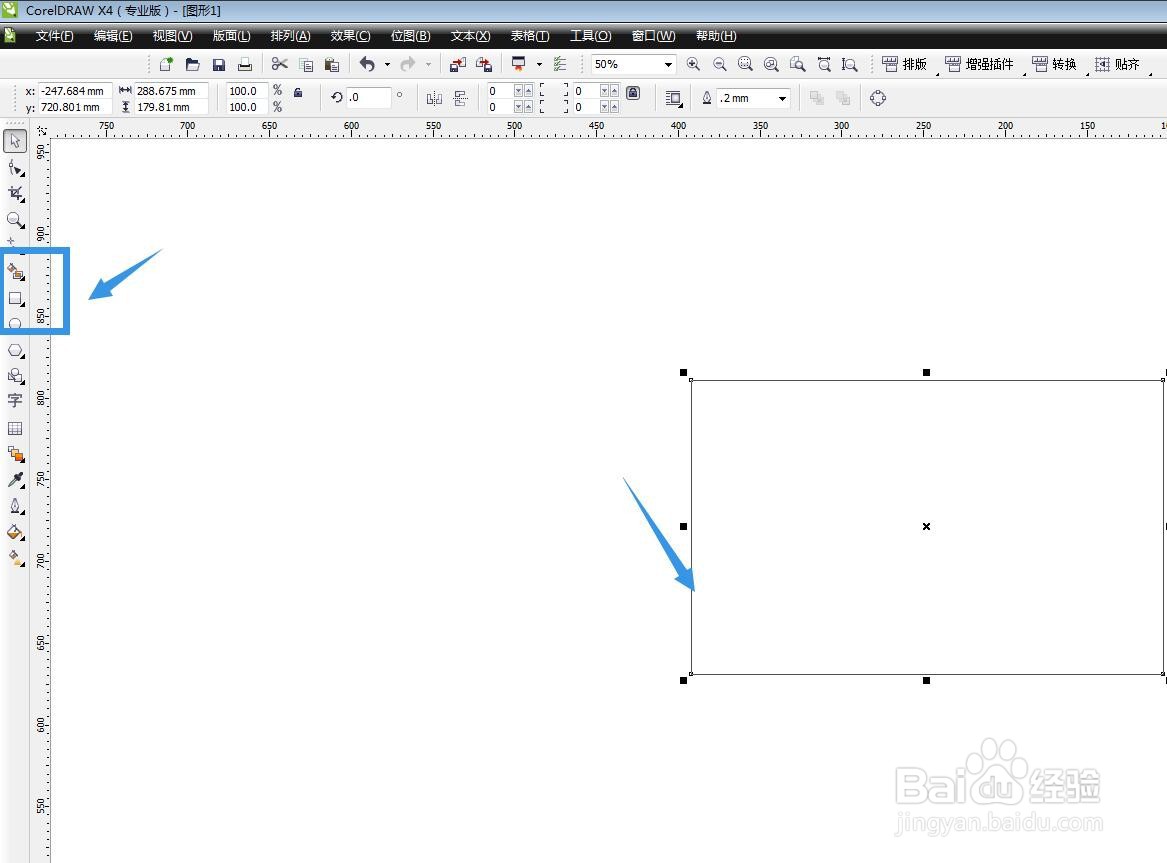1167x863 pixels.
Task: Click the Convert to Curves icon
Action: [x=878, y=97]
